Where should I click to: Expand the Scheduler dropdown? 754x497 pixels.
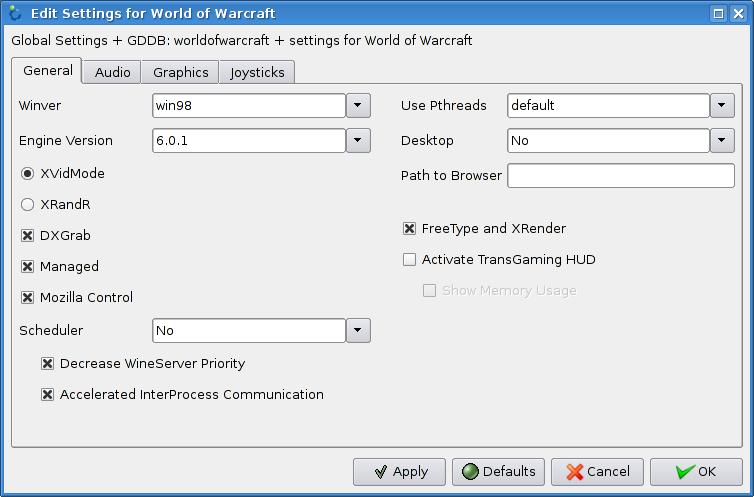coord(358,330)
